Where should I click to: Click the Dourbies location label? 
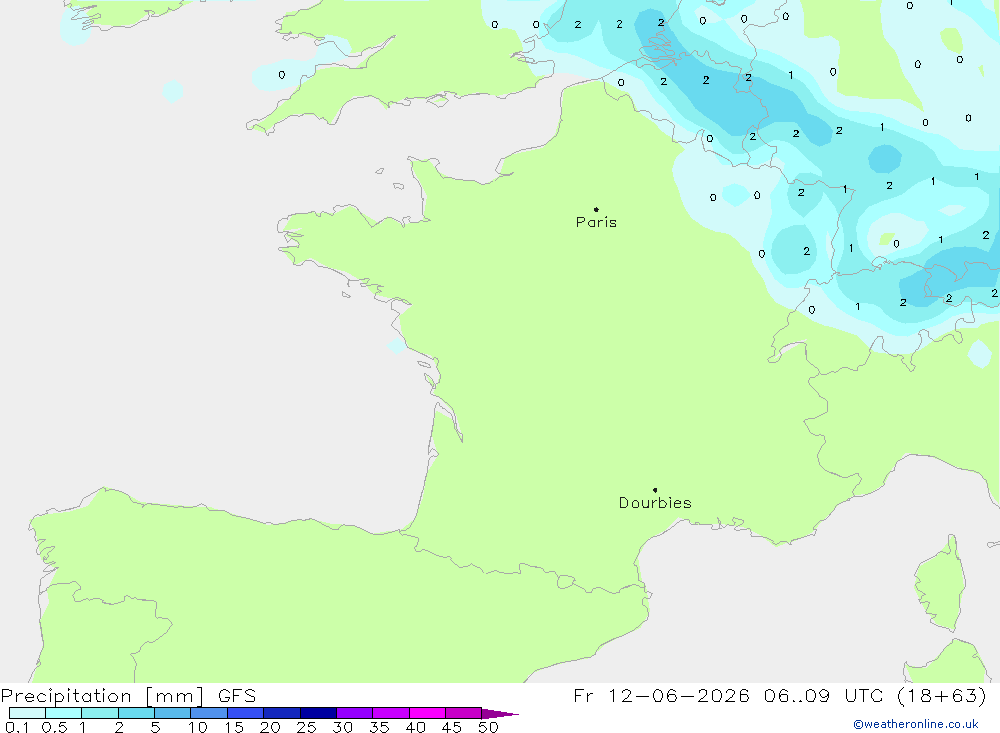pyautogui.click(x=655, y=503)
